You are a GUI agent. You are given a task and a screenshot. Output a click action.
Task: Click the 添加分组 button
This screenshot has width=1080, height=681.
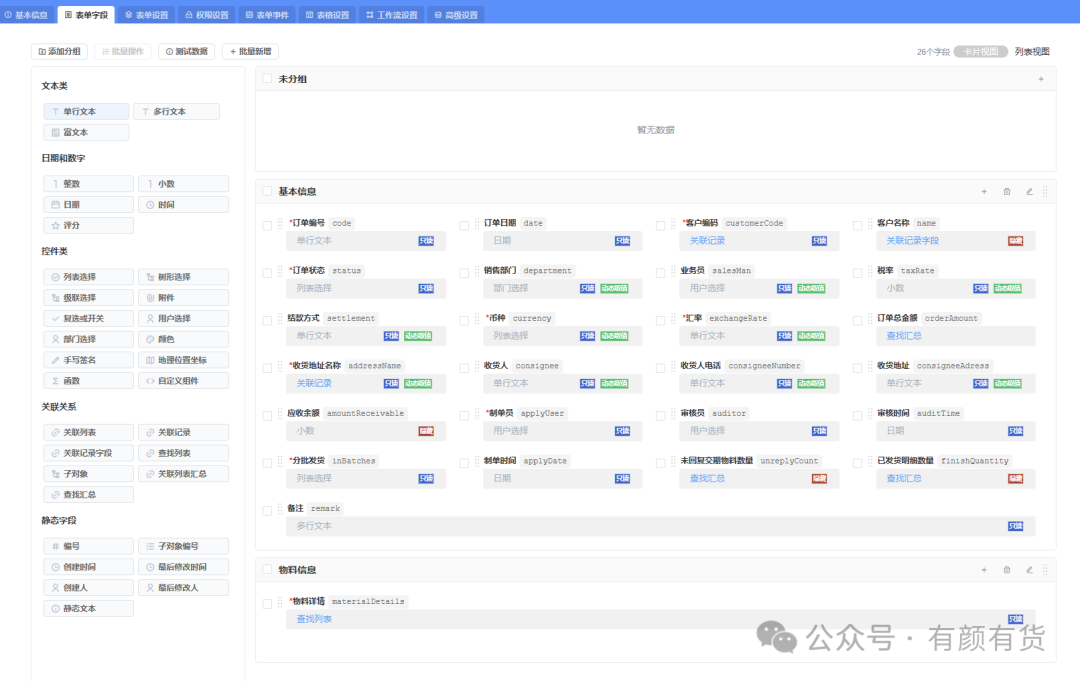pos(59,52)
